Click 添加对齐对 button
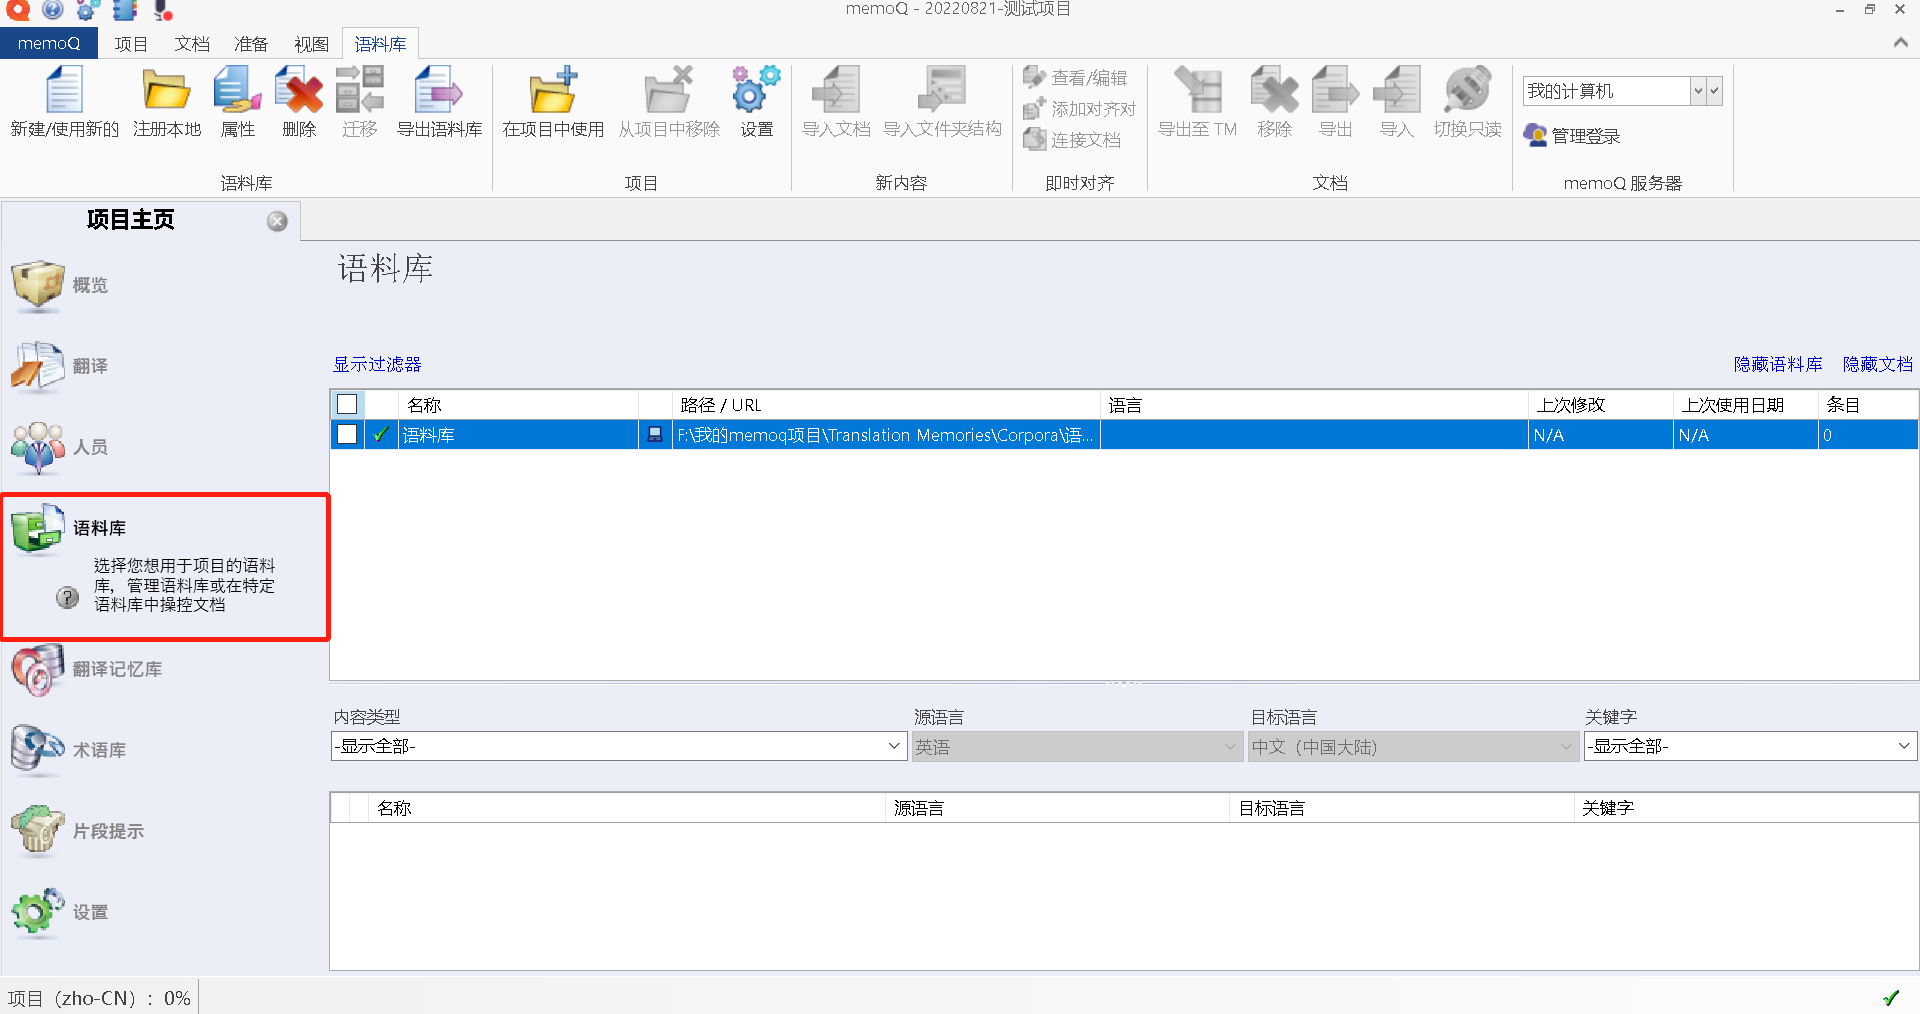 click(1079, 109)
